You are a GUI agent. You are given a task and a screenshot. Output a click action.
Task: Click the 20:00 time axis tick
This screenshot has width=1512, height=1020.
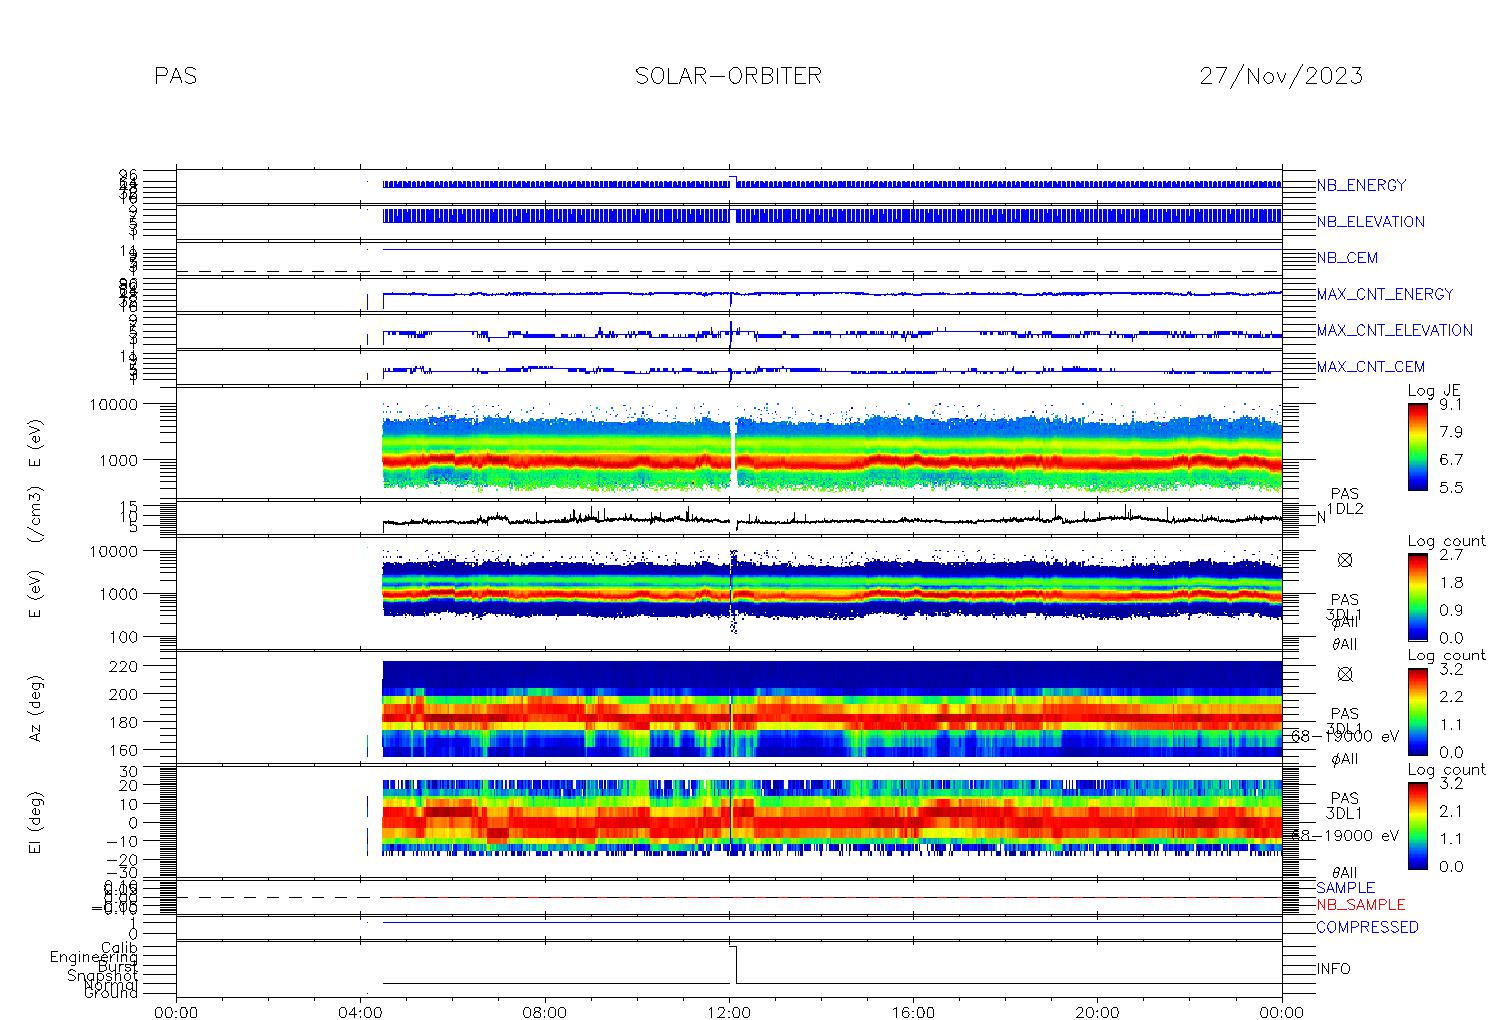pyautogui.click(x=1097, y=1012)
